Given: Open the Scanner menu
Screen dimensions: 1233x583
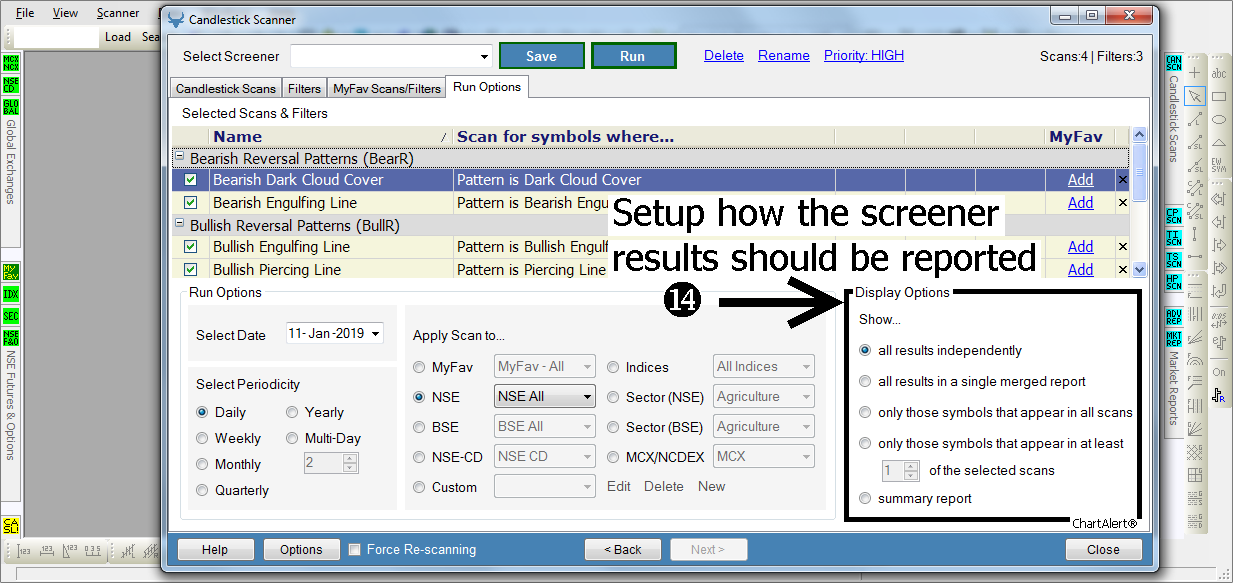Looking at the screenshot, I should pos(118,13).
